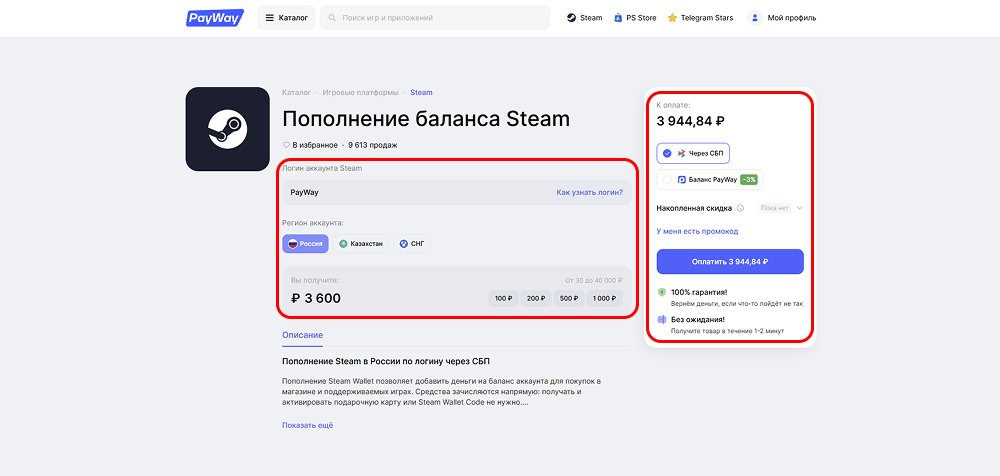Click the heart icon to favorite
1000x476 pixels.
click(x=286, y=145)
